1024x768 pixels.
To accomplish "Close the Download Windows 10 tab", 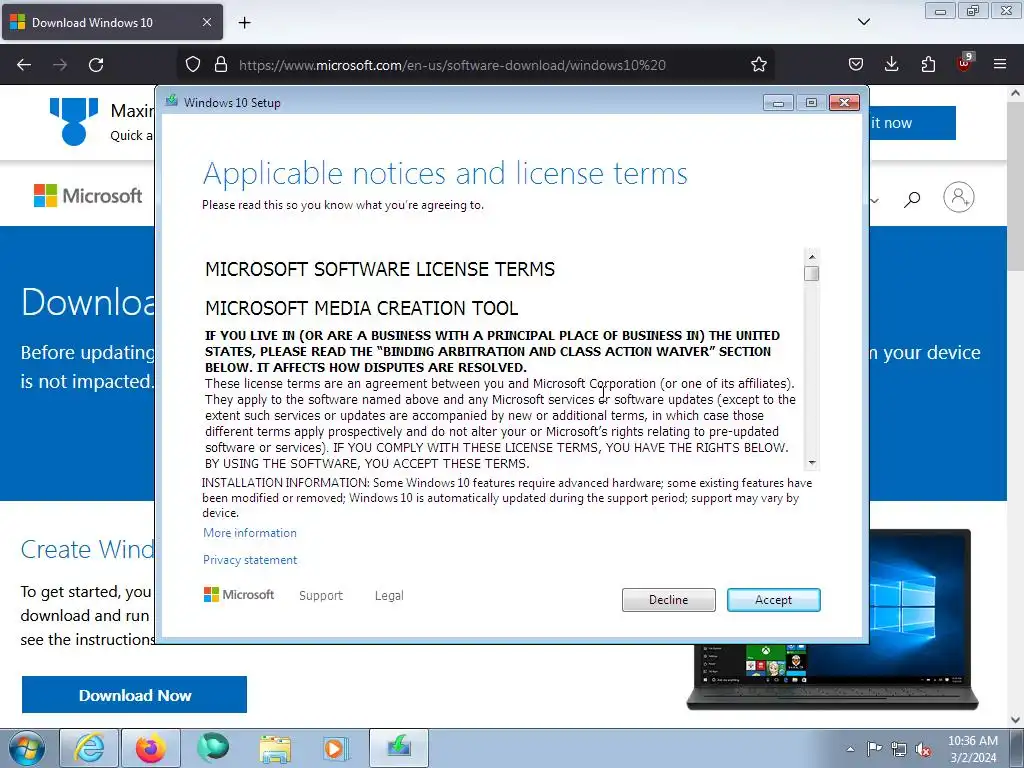I will (x=206, y=22).
